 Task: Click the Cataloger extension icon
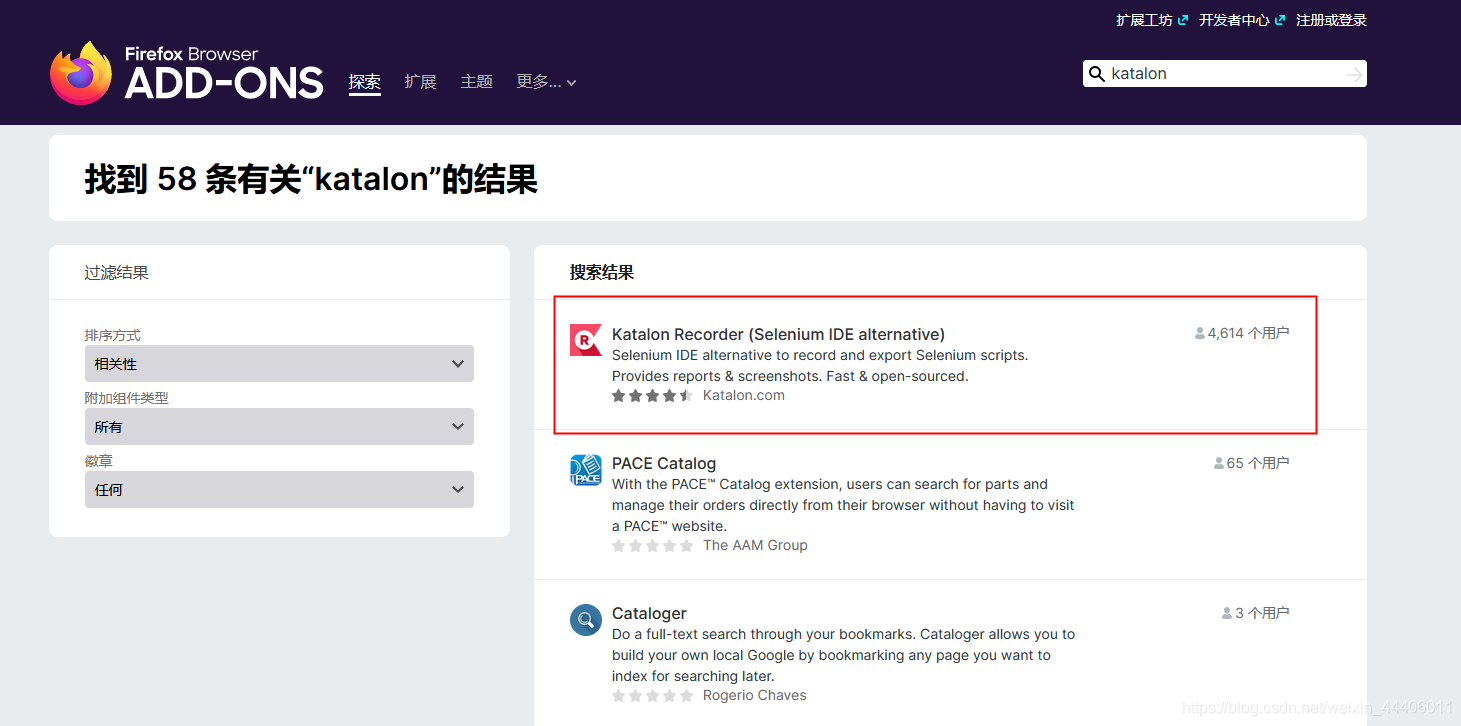click(x=585, y=620)
